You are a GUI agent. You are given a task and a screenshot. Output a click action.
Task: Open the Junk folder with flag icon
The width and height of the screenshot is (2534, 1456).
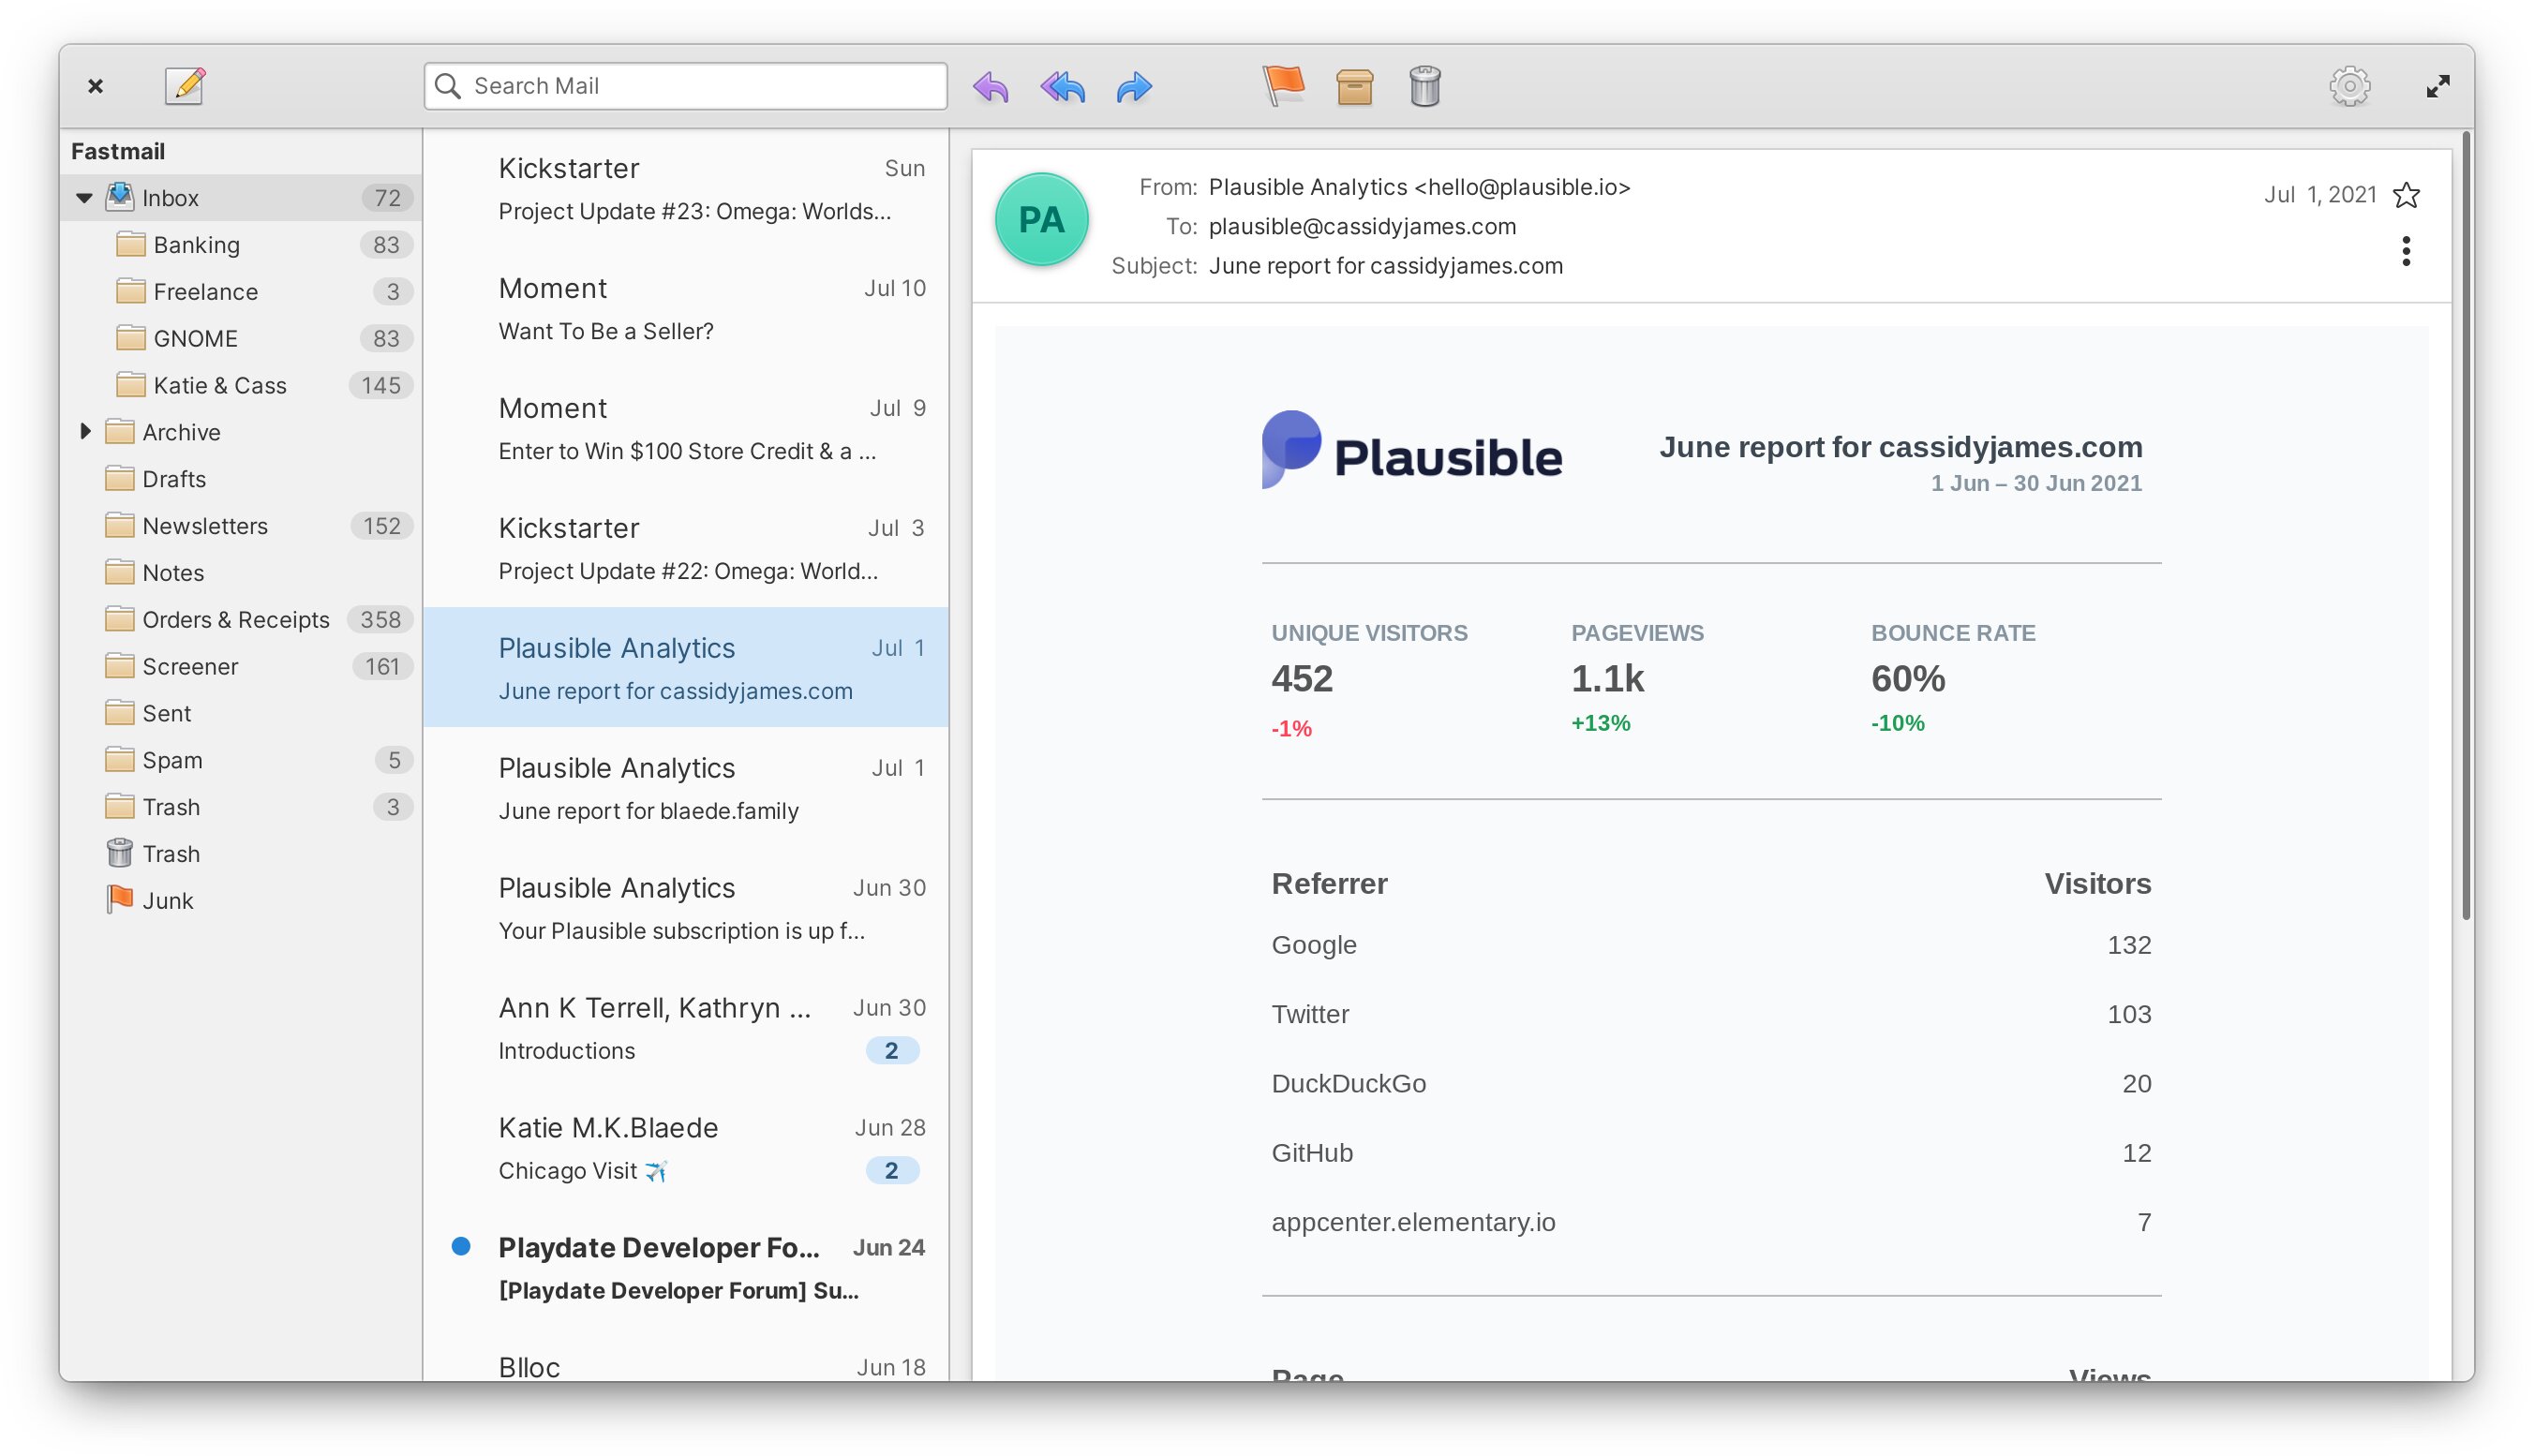[167, 901]
